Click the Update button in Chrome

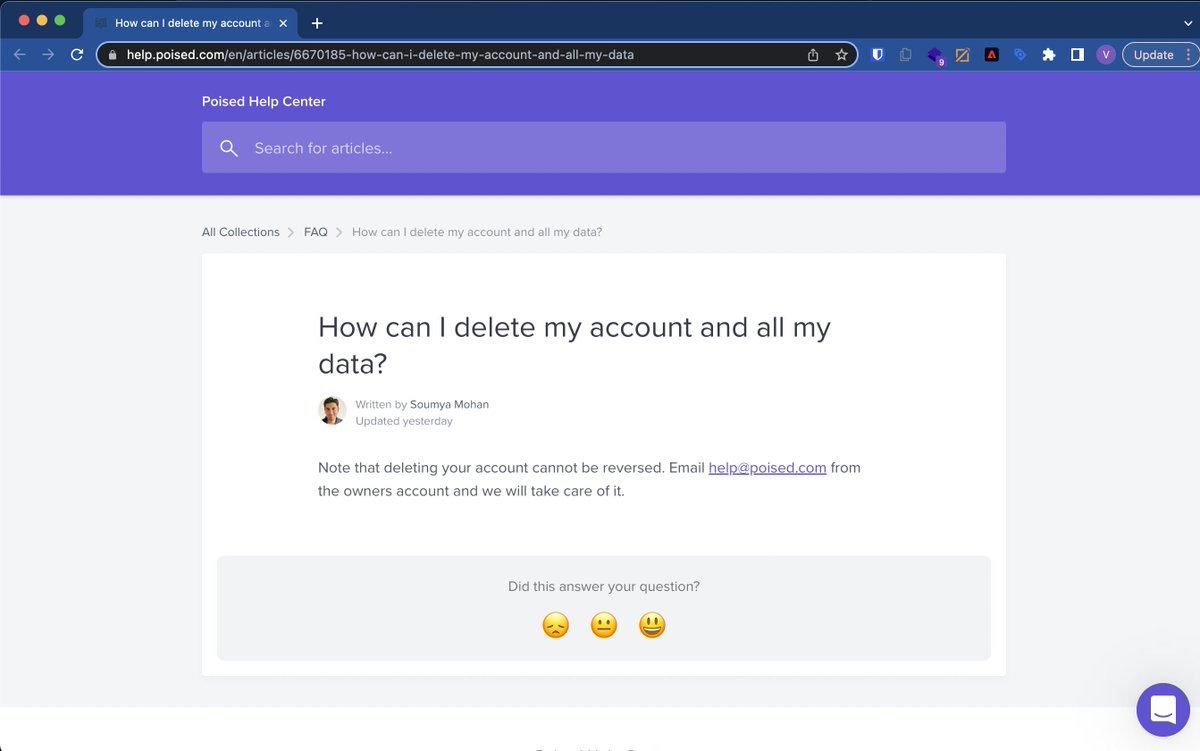(x=1153, y=55)
